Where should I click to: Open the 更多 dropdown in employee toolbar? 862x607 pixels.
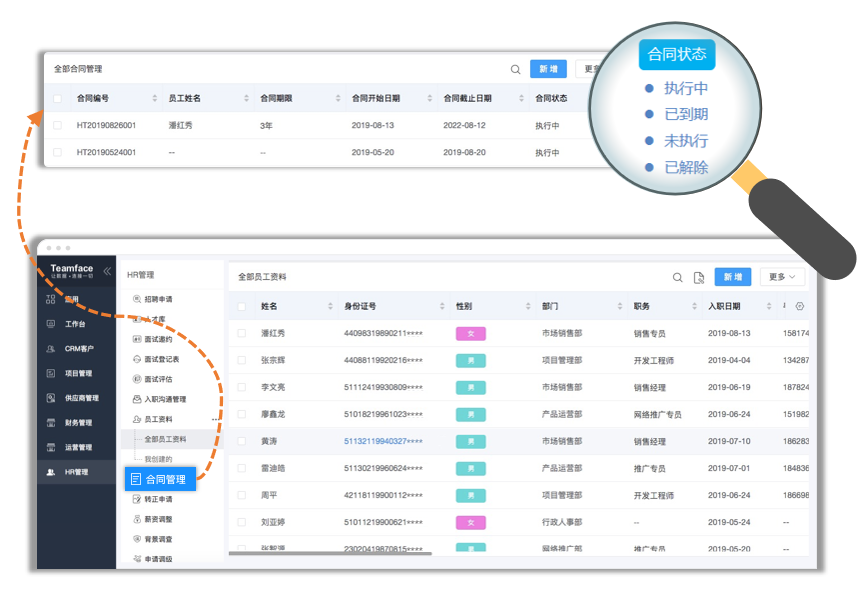[781, 277]
